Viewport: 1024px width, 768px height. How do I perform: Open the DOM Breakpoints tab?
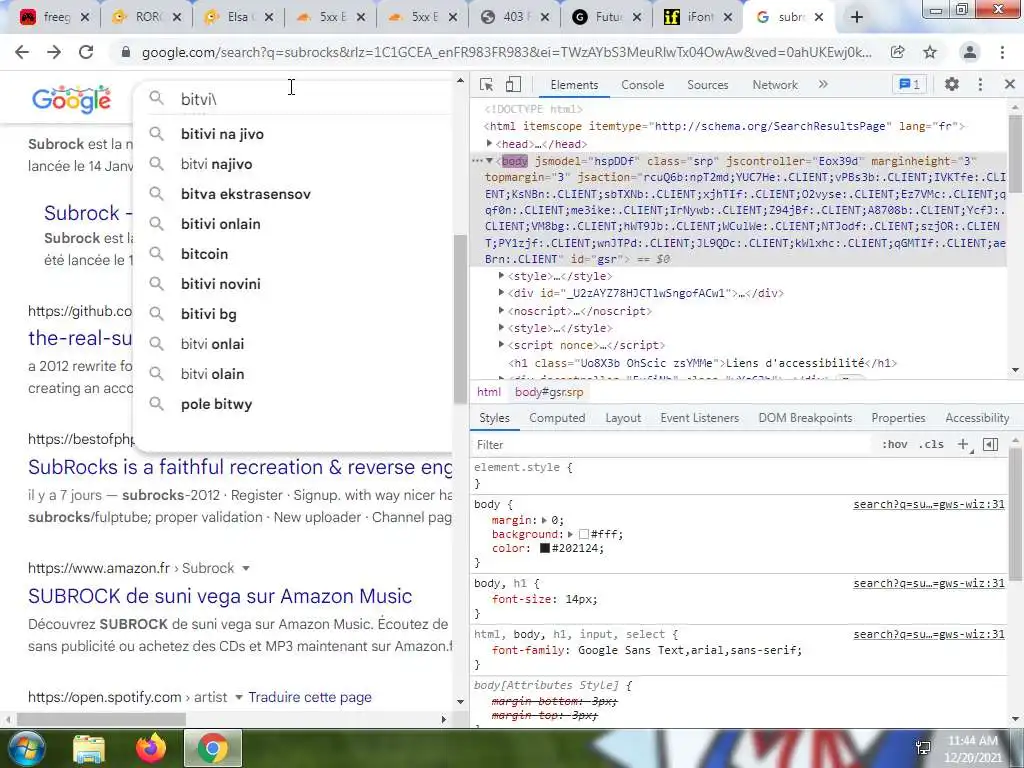point(805,418)
